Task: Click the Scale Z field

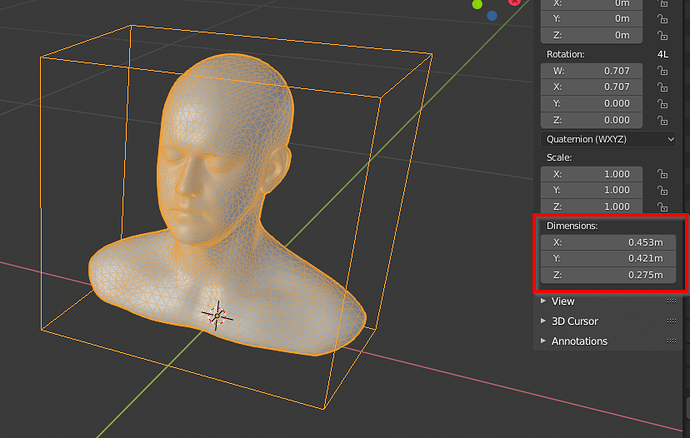Action: click(x=591, y=206)
